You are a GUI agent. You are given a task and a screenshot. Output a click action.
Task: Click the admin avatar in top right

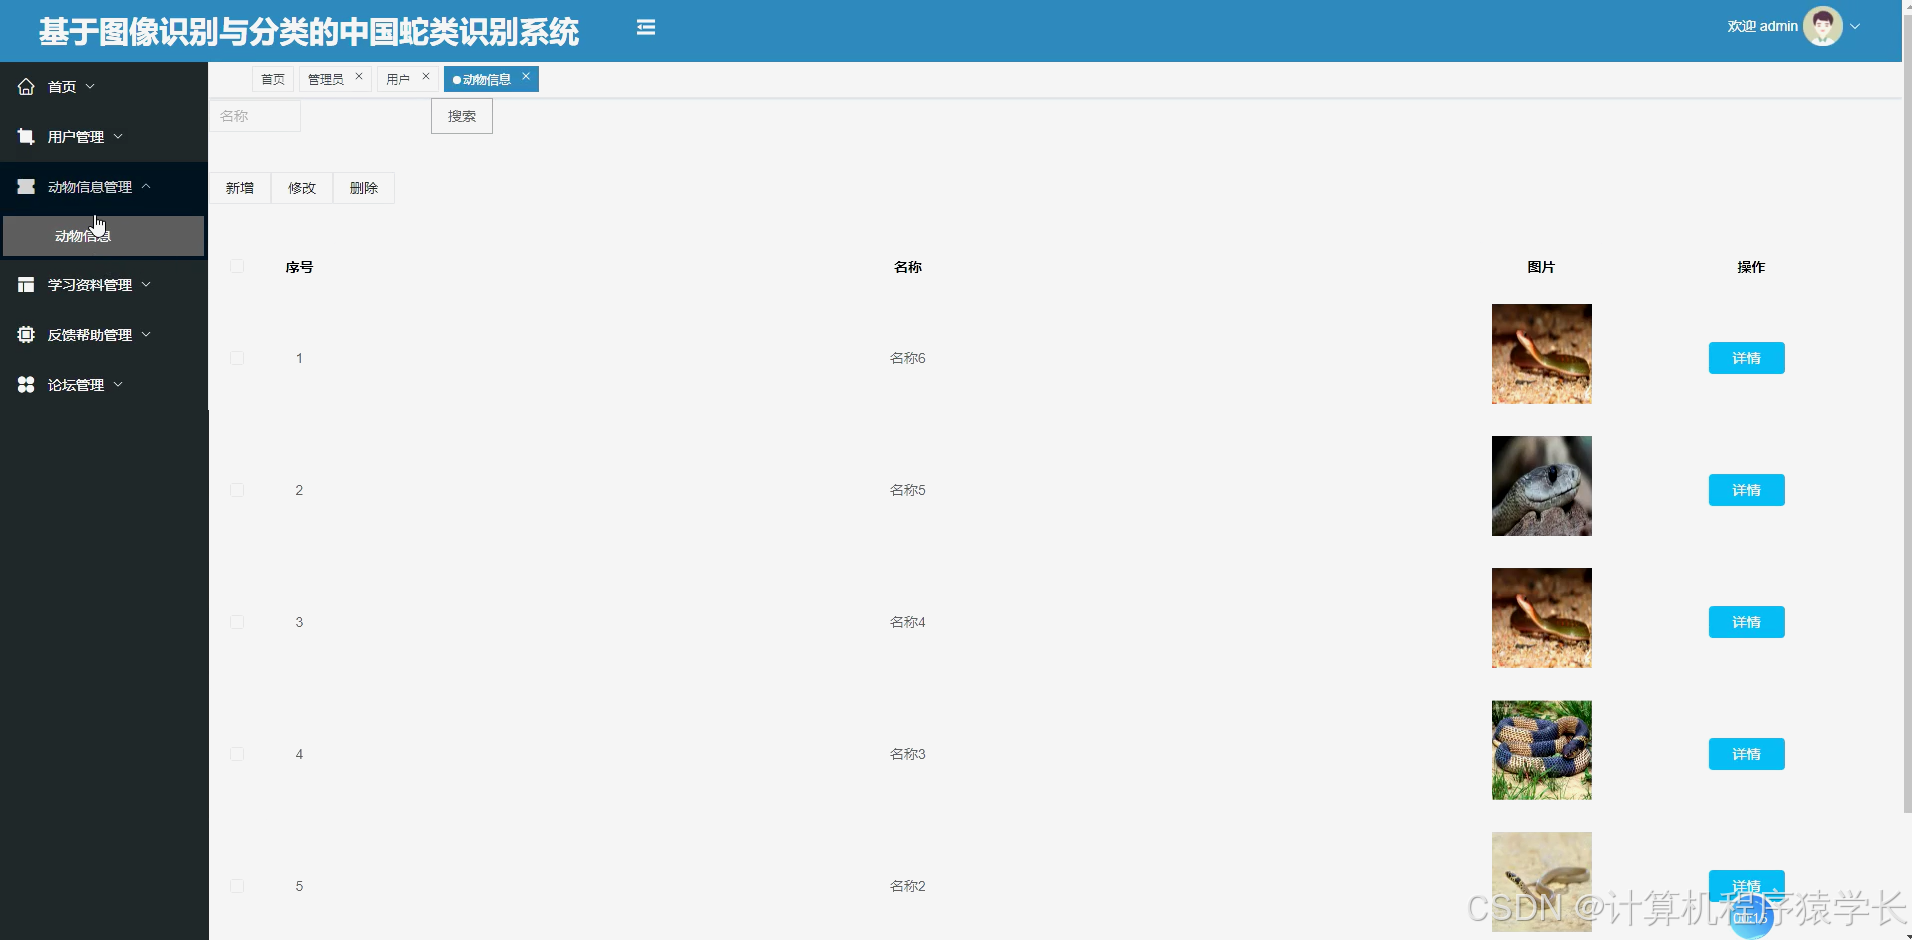click(1823, 25)
